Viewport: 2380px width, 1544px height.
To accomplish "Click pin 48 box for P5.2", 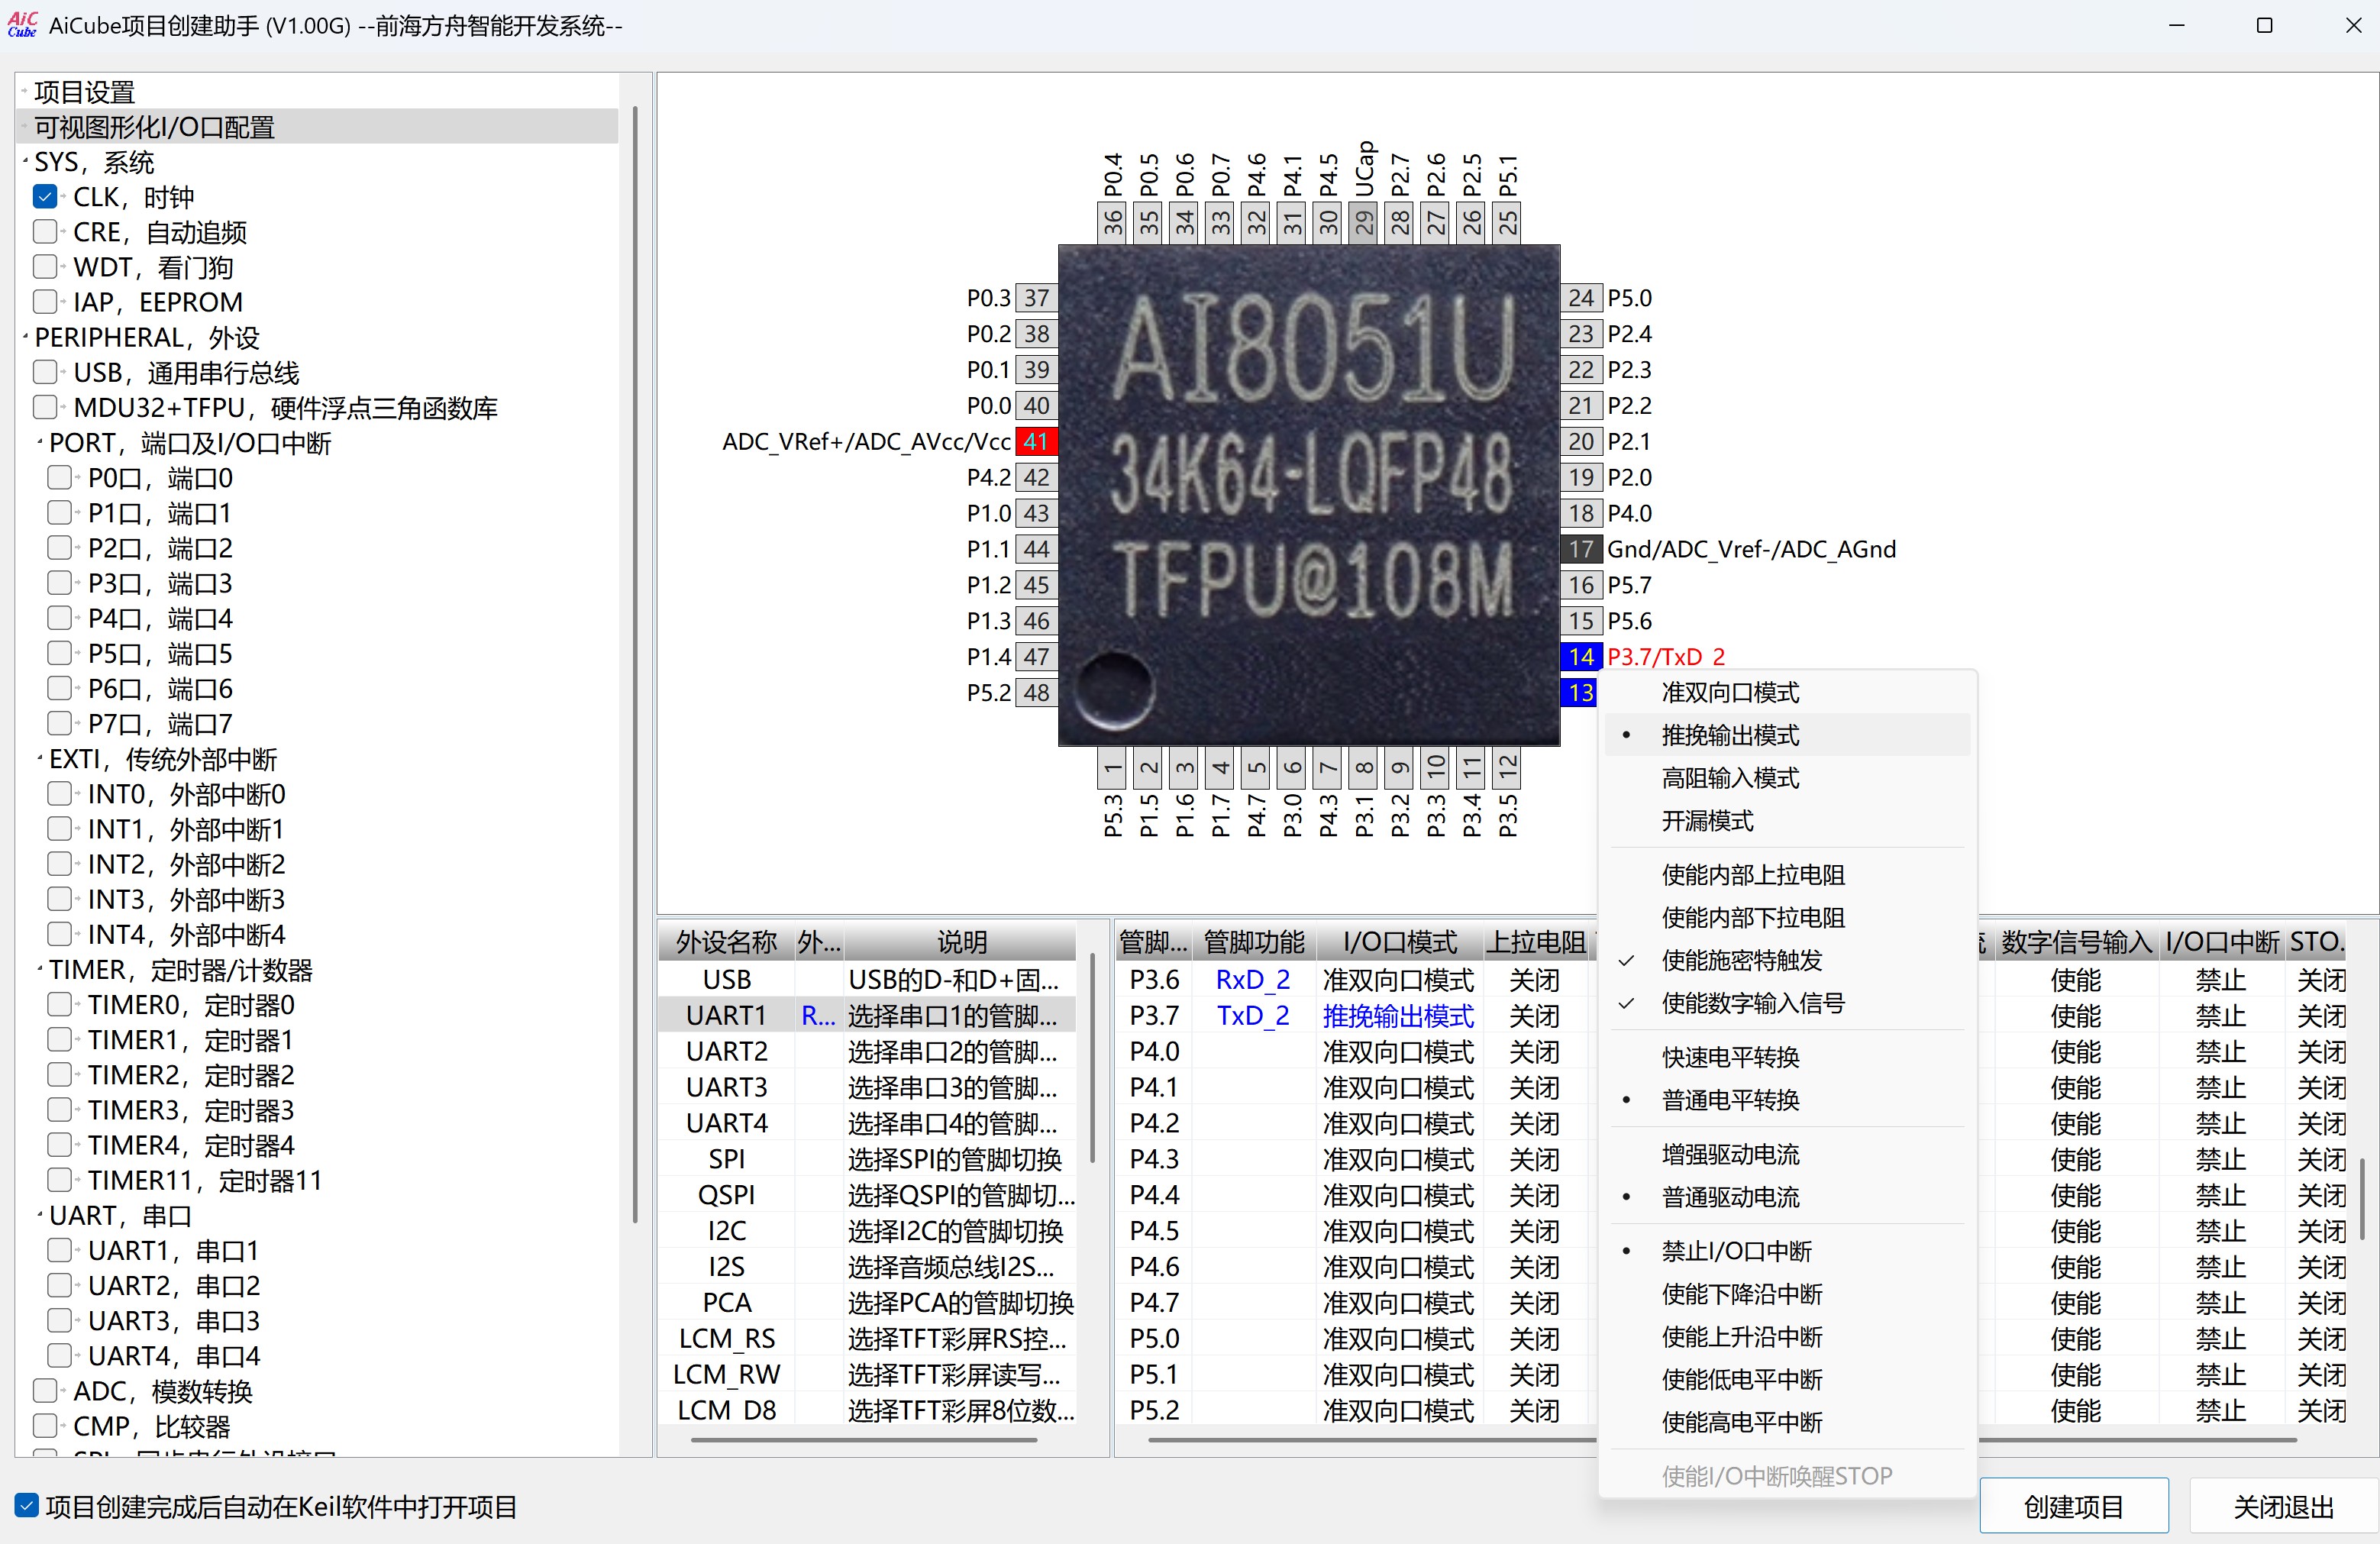I will 1036,692.
